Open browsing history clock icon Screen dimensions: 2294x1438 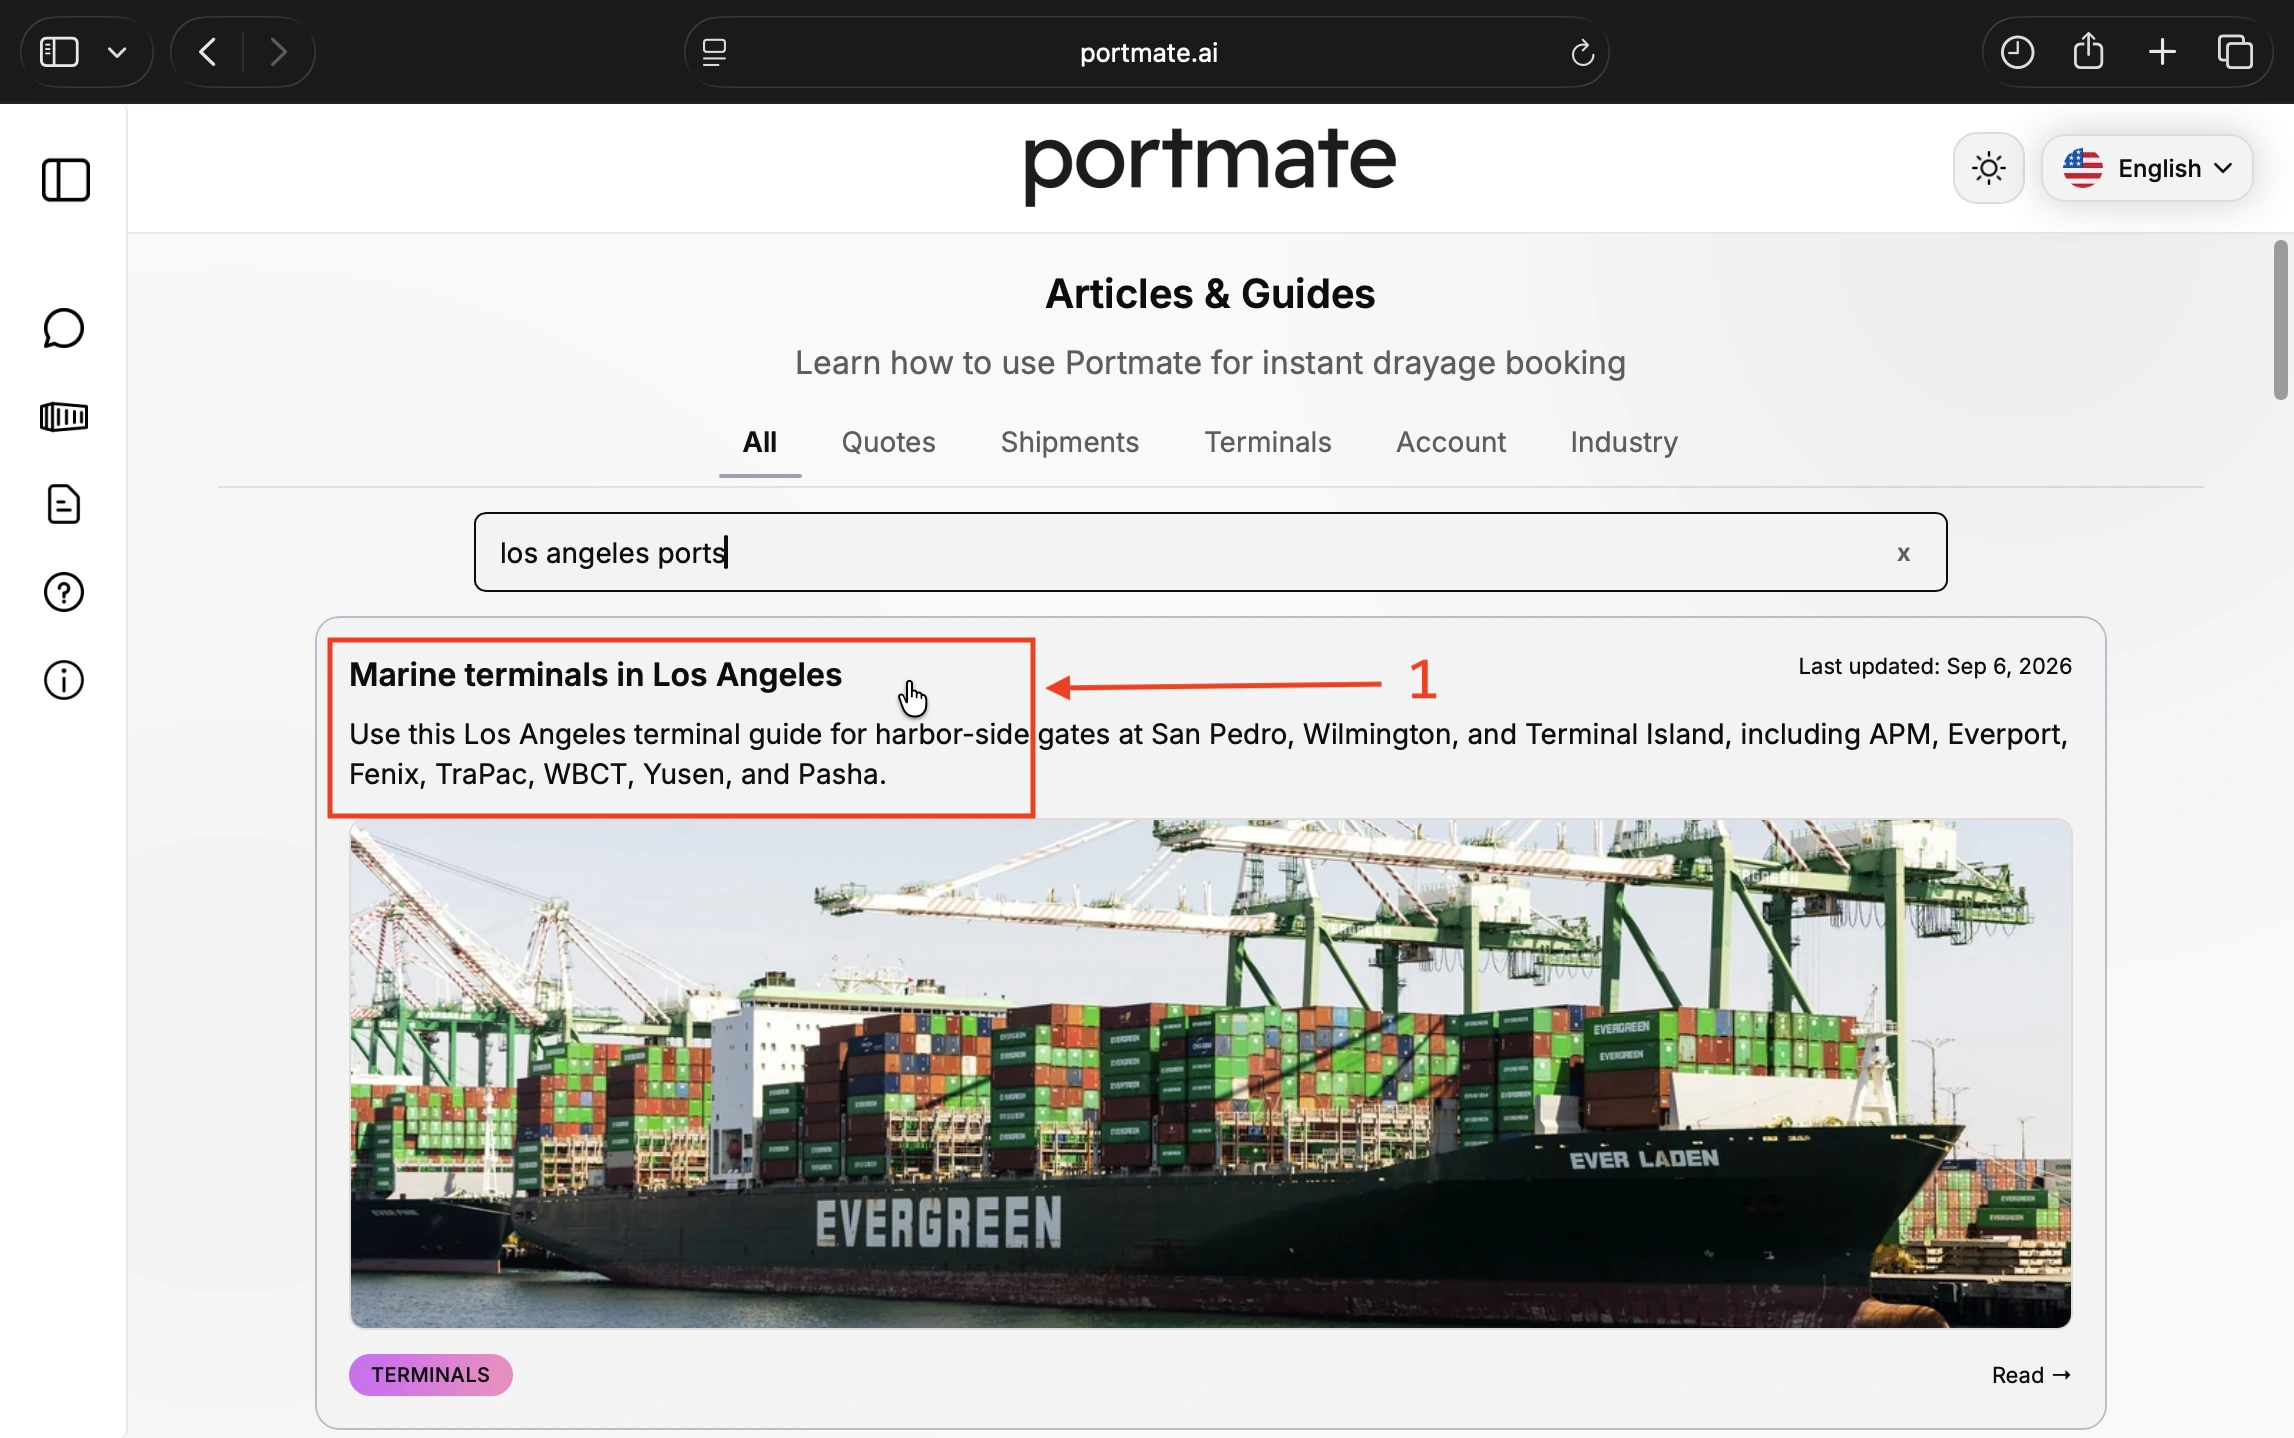click(2016, 53)
